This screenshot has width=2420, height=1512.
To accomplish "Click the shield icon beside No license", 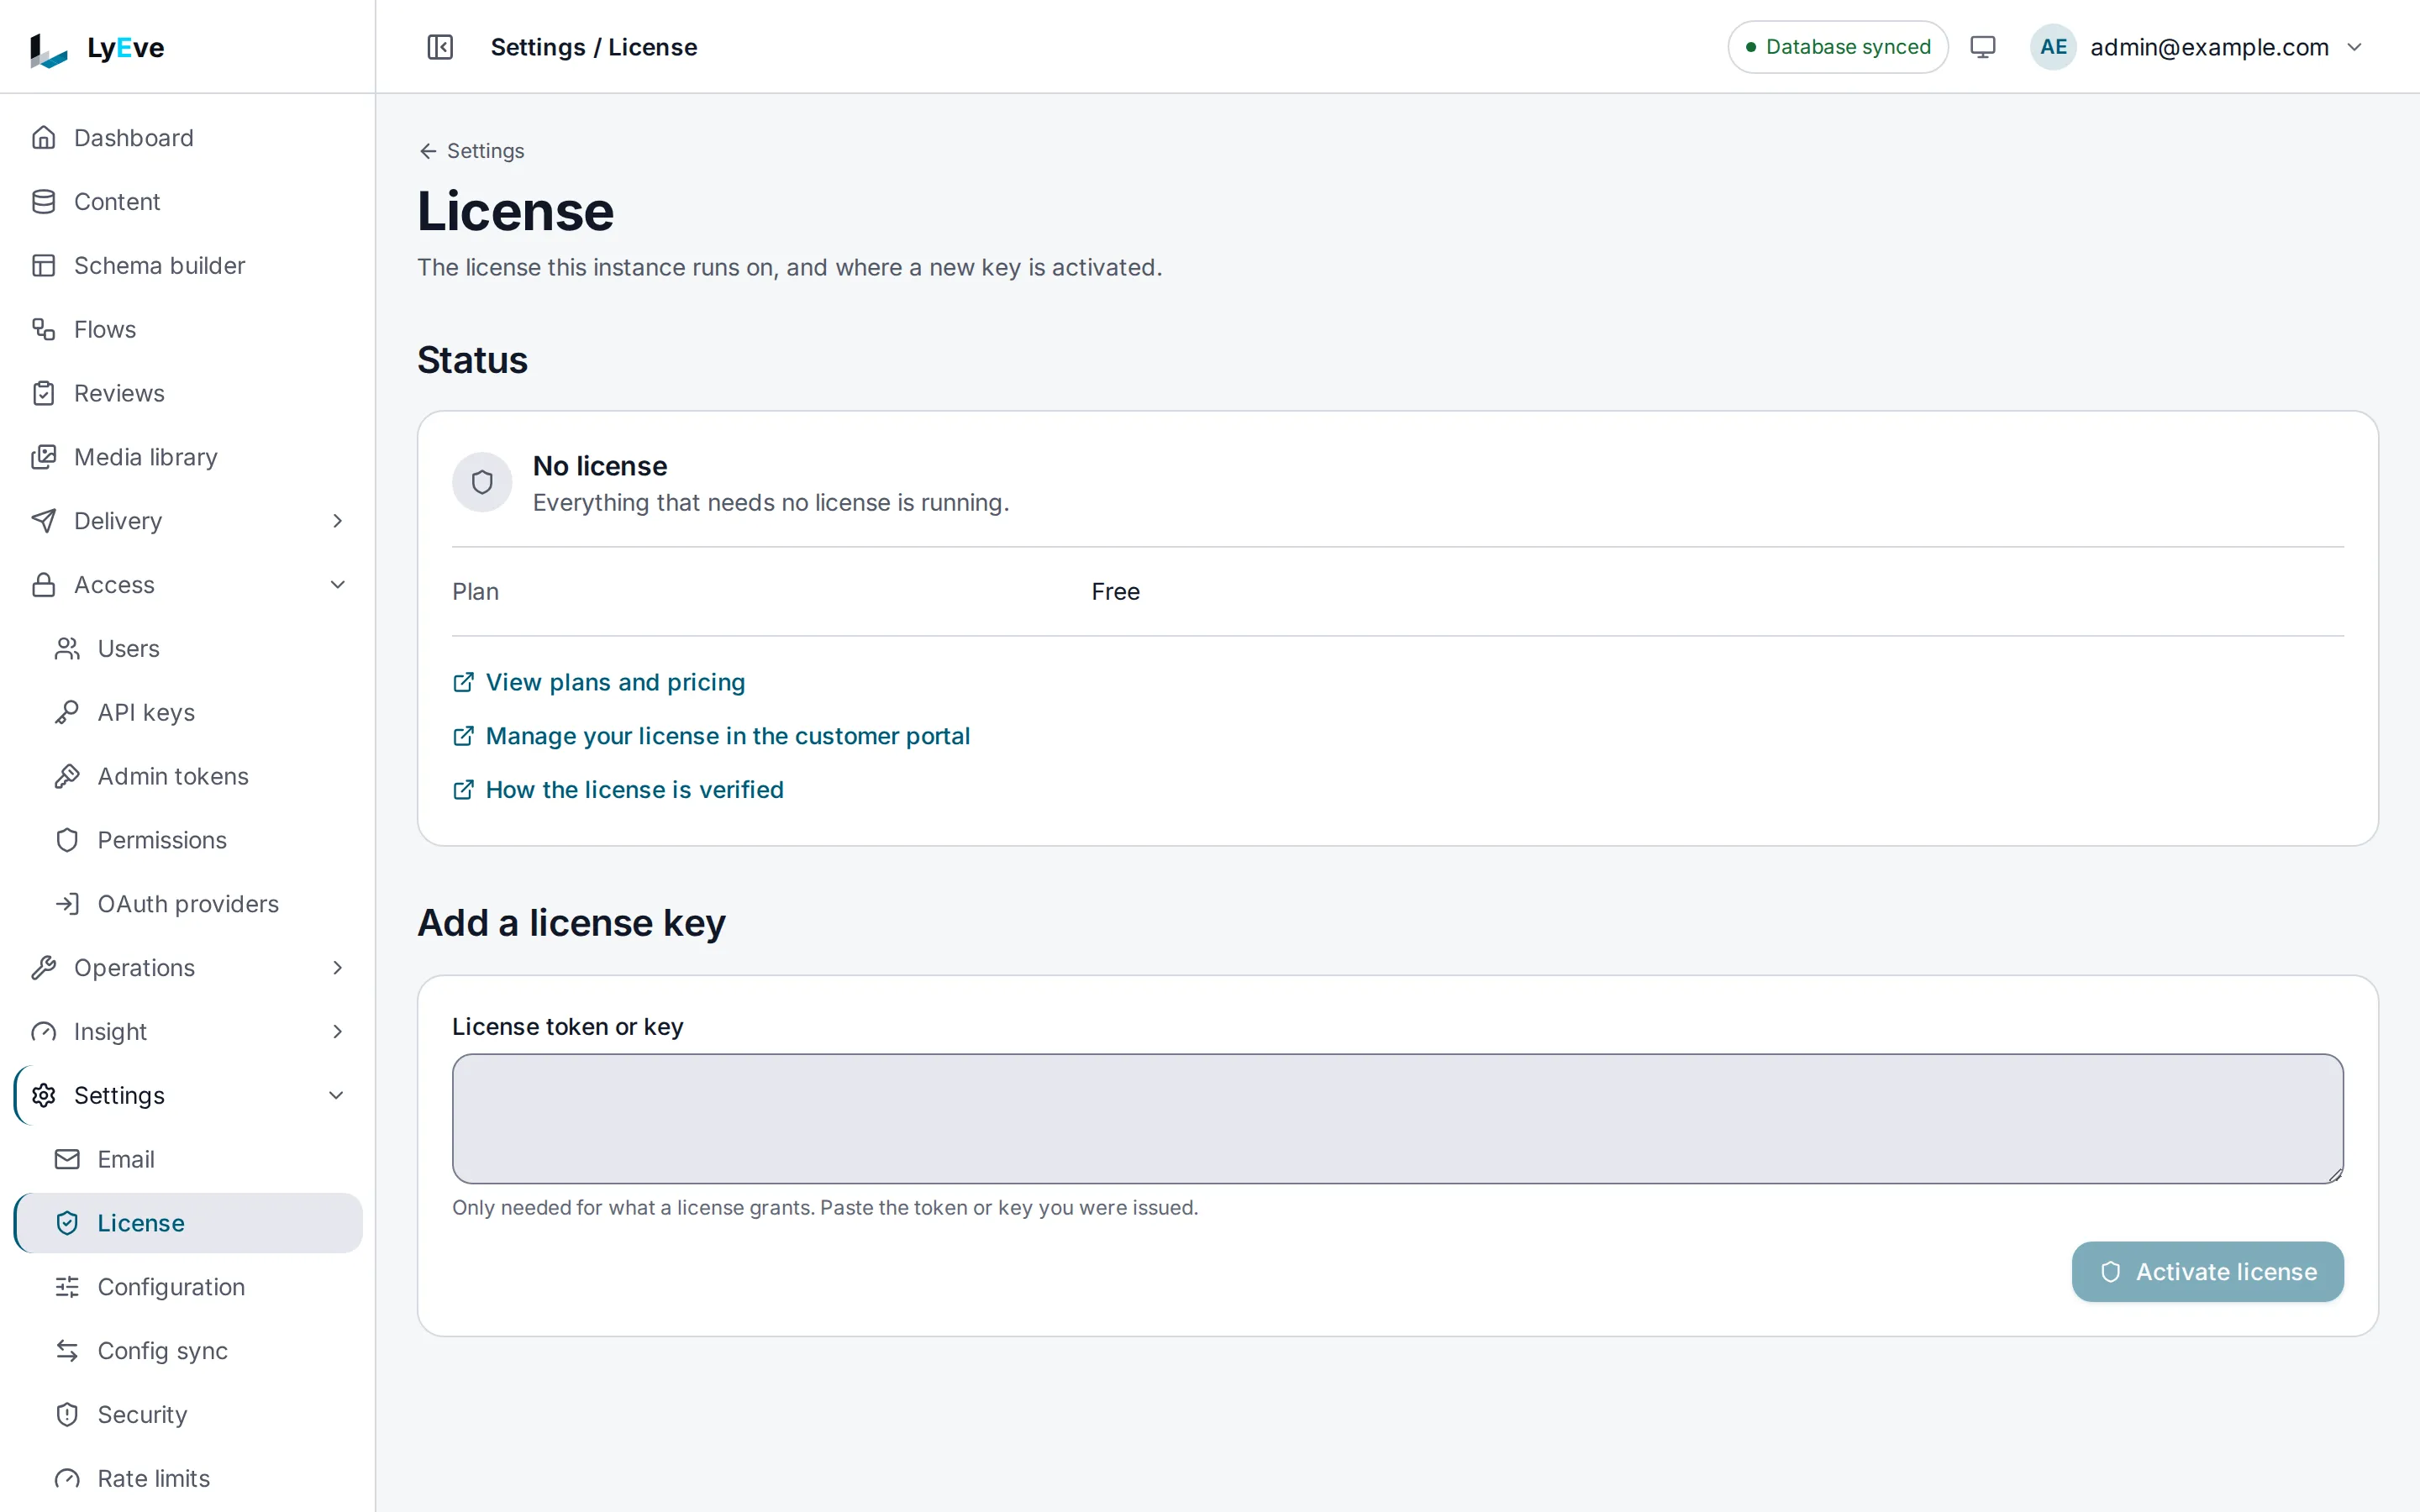I will [x=482, y=483].
